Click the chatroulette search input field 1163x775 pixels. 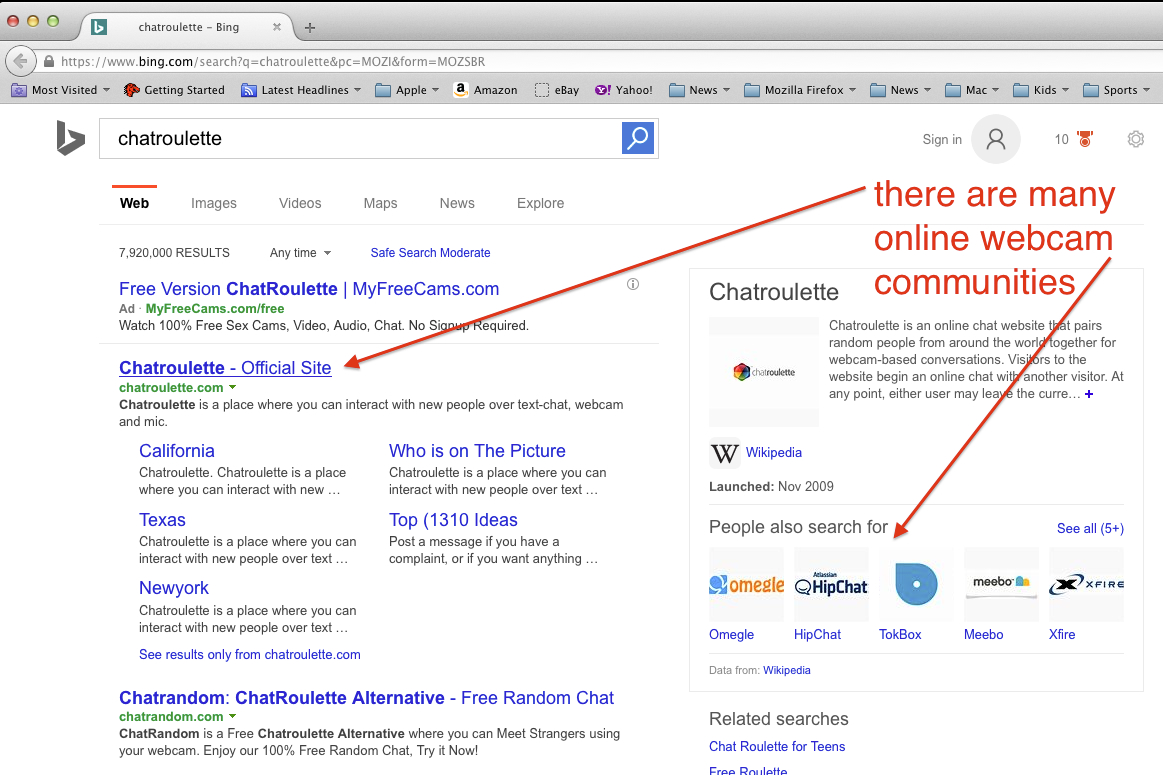360,139
